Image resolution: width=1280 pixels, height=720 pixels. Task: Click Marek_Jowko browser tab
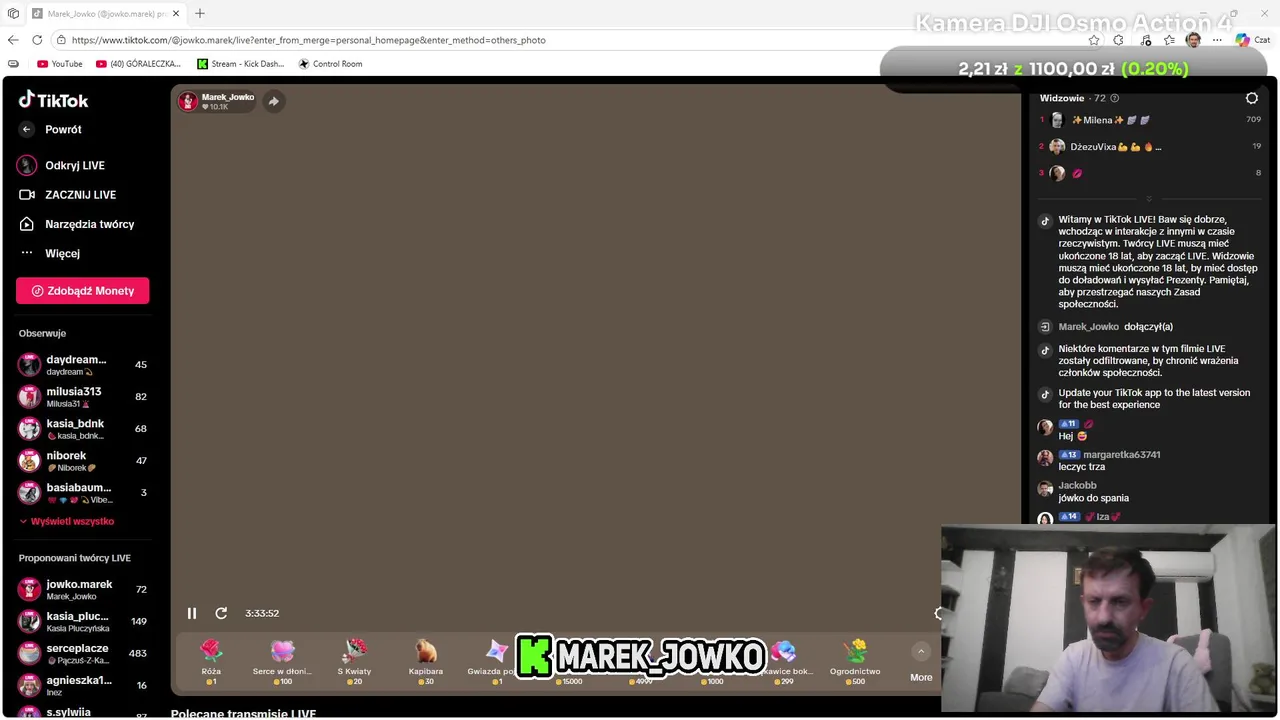(x=105, y=14)
